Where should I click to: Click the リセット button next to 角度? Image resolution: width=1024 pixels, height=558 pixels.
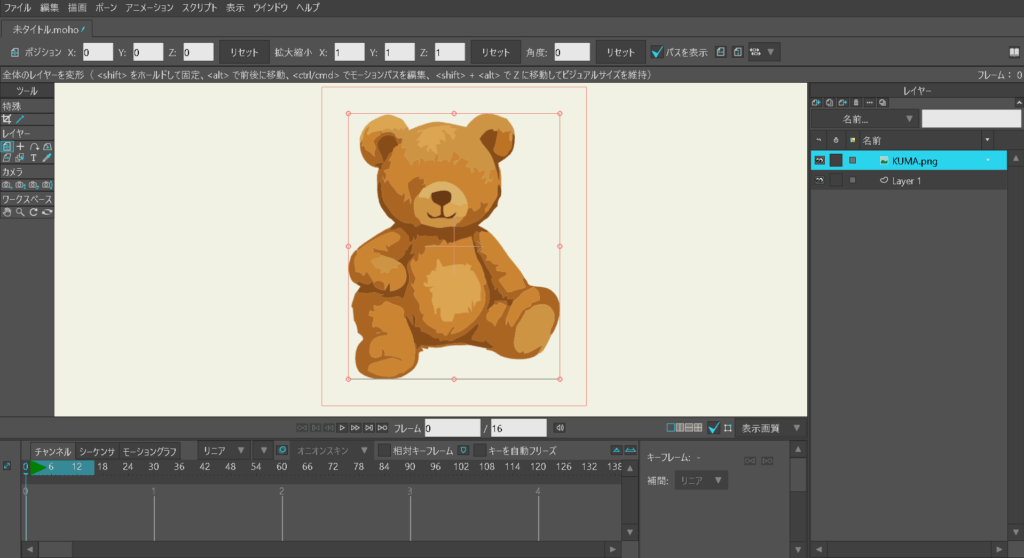tap(620, 52)
